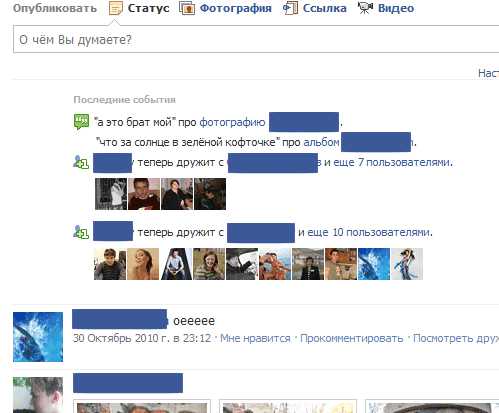Click 'Прокомментировать' under the ооеееее post

(352, 338)
